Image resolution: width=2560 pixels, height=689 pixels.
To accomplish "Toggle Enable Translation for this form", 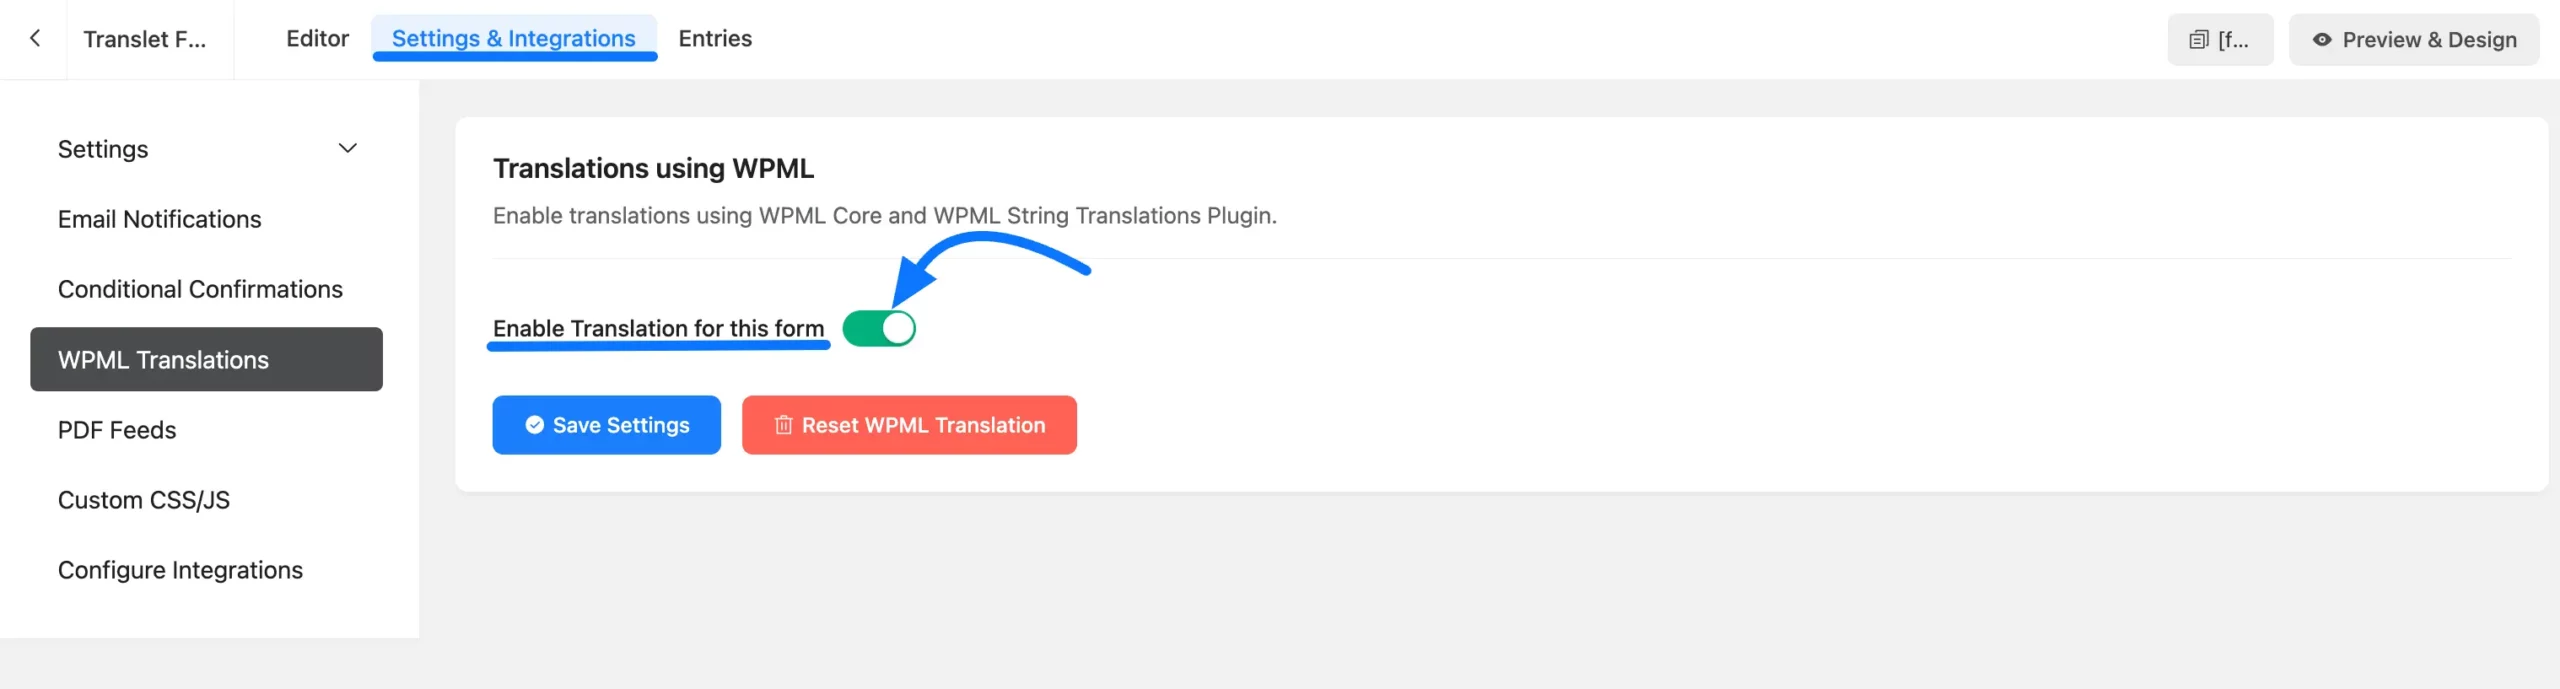I will coord(878,328).
